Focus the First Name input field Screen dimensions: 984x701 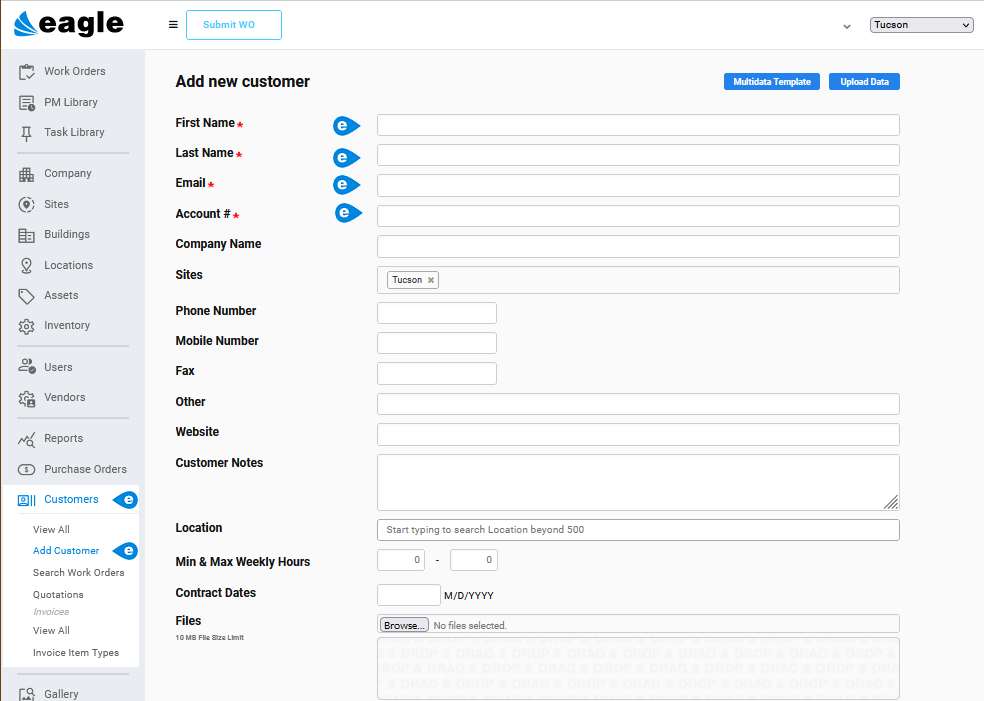click(638, 125)
